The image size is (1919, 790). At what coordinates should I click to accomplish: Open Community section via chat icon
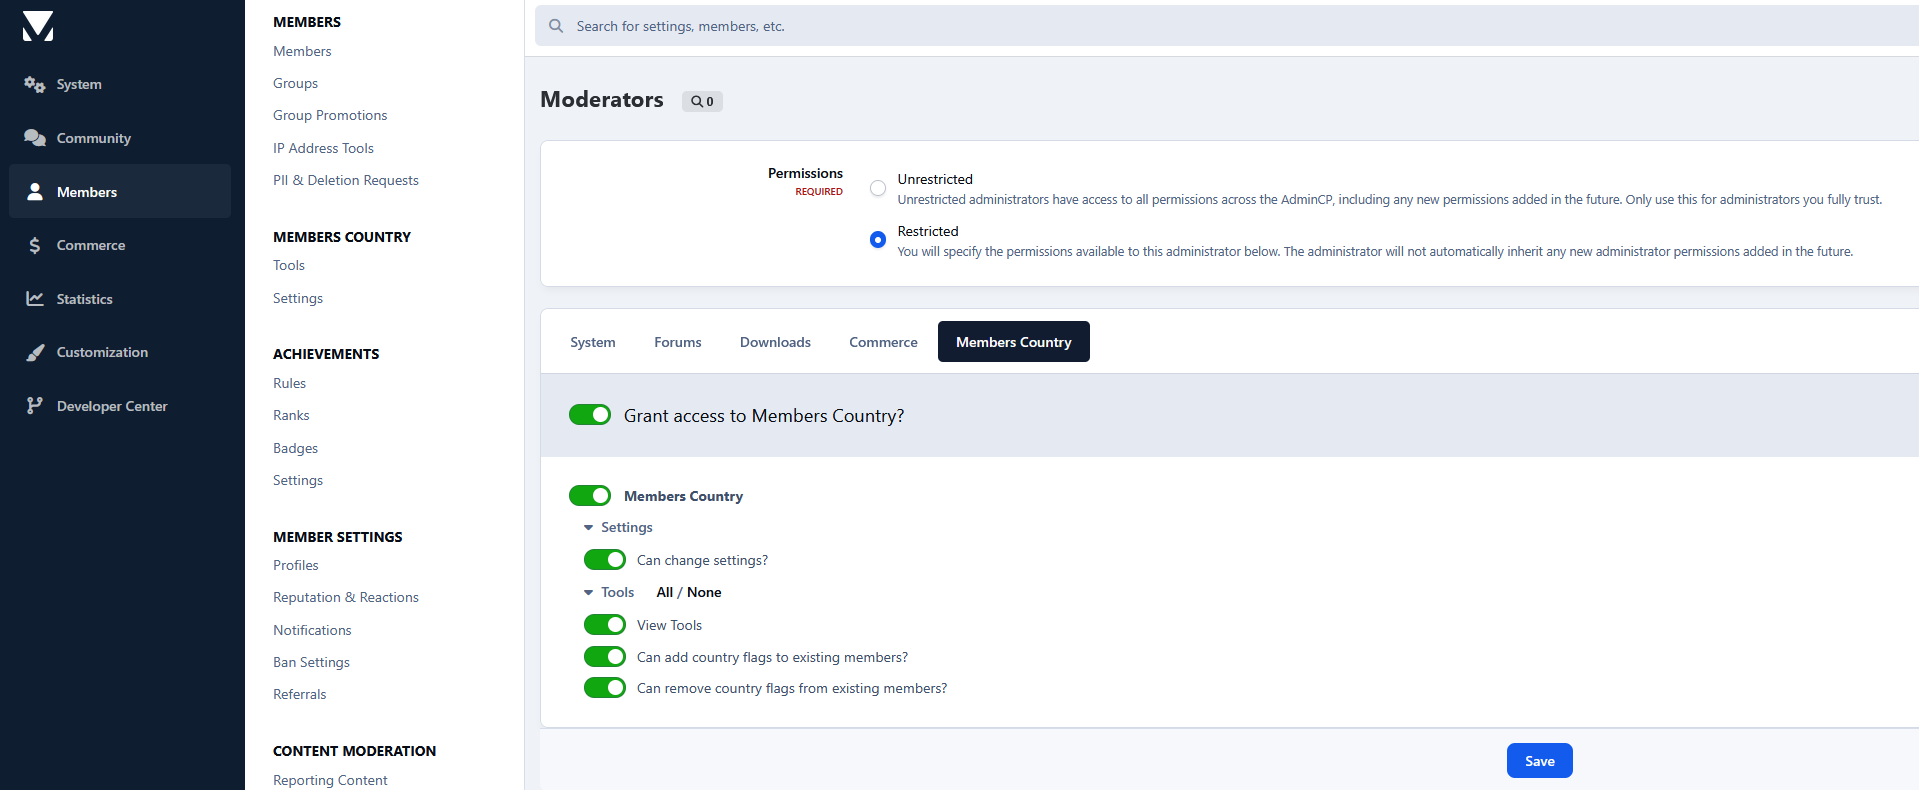[35, 138]
